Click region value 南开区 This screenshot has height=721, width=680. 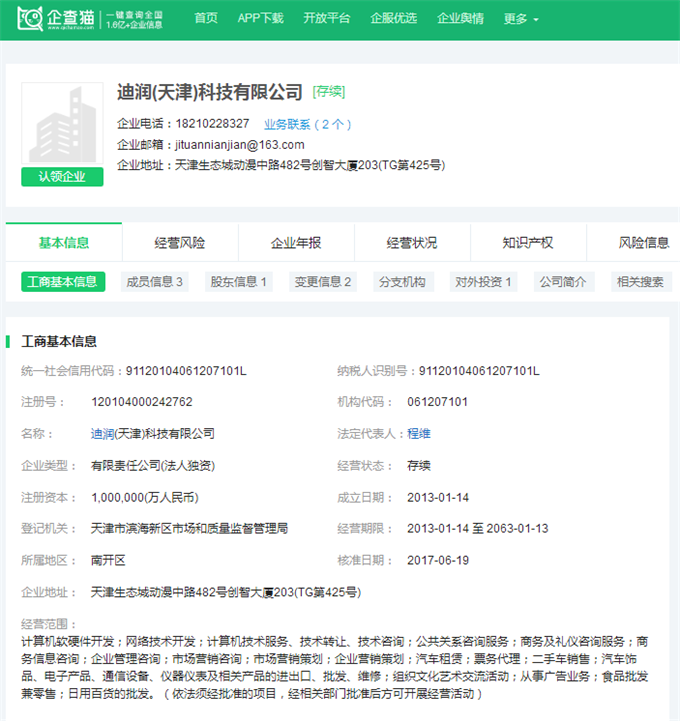[108, 560]
